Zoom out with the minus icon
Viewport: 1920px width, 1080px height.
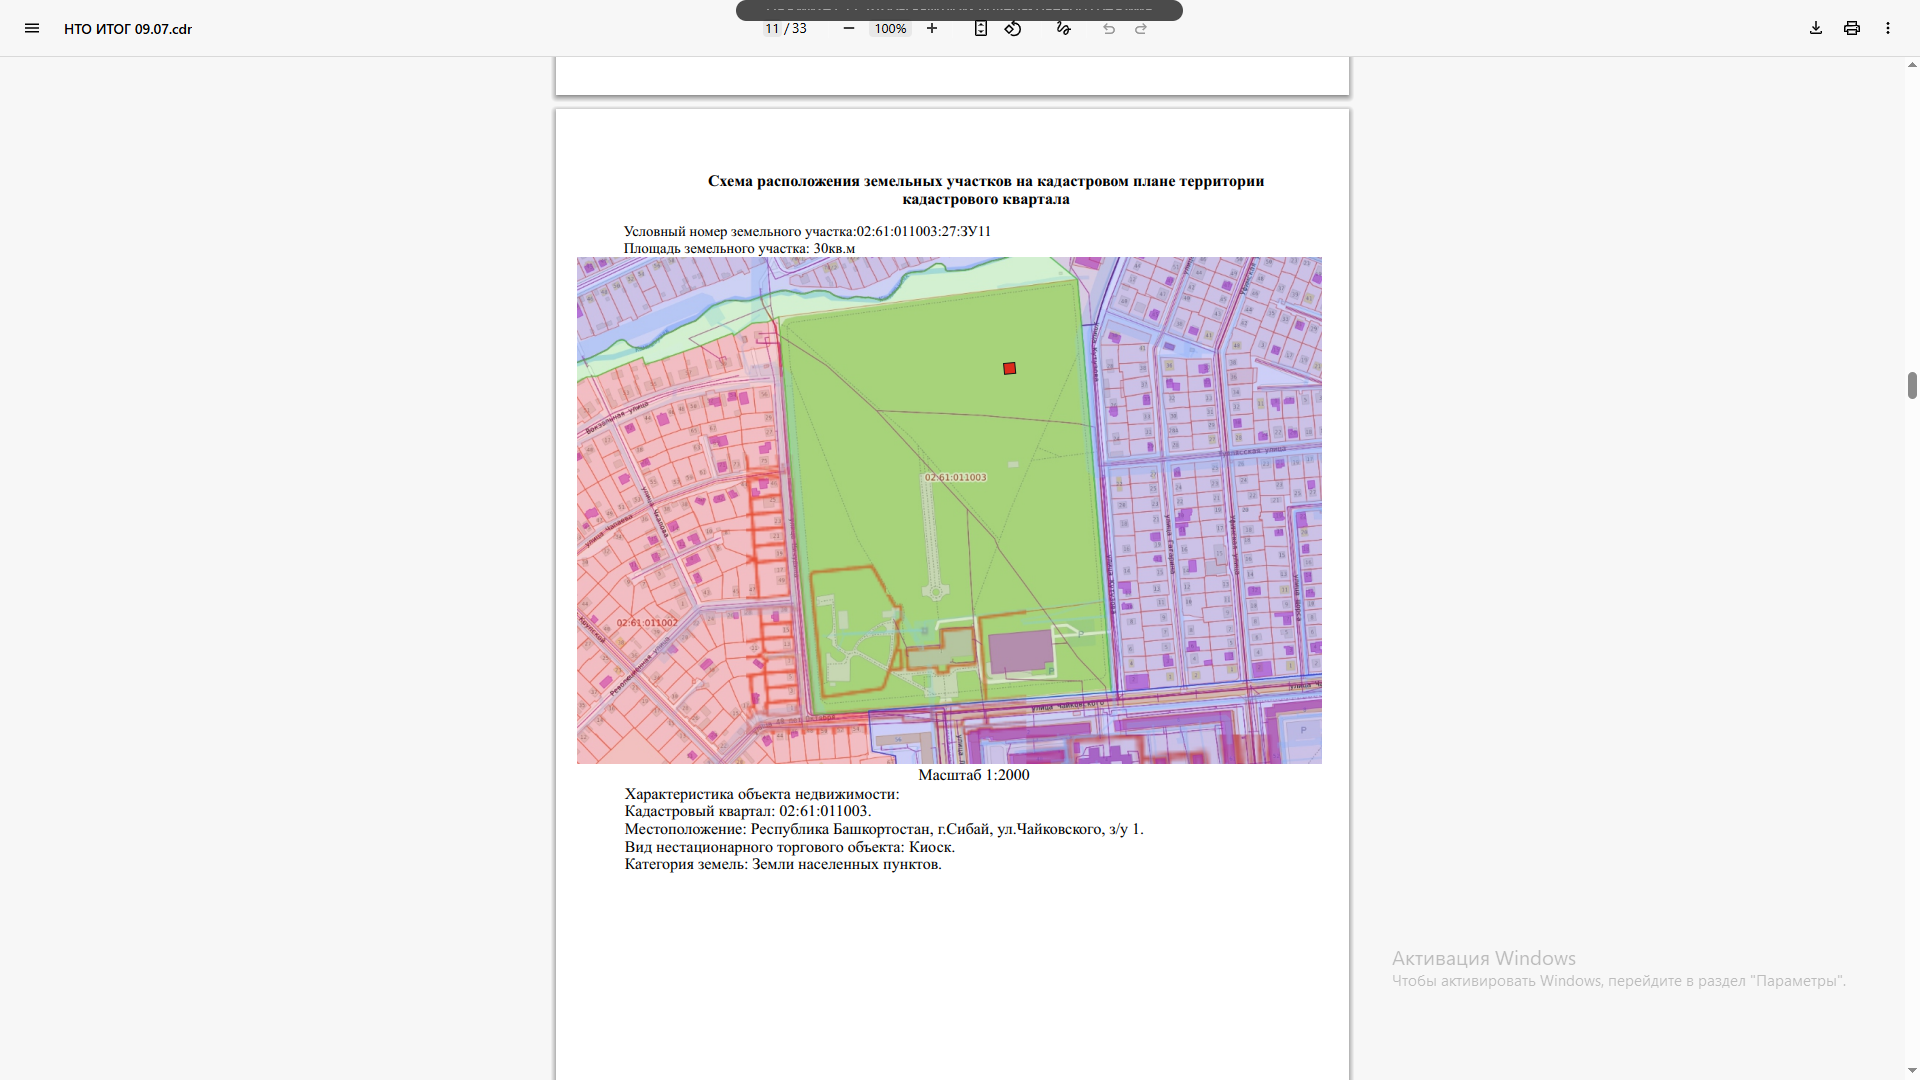(849, 28)
